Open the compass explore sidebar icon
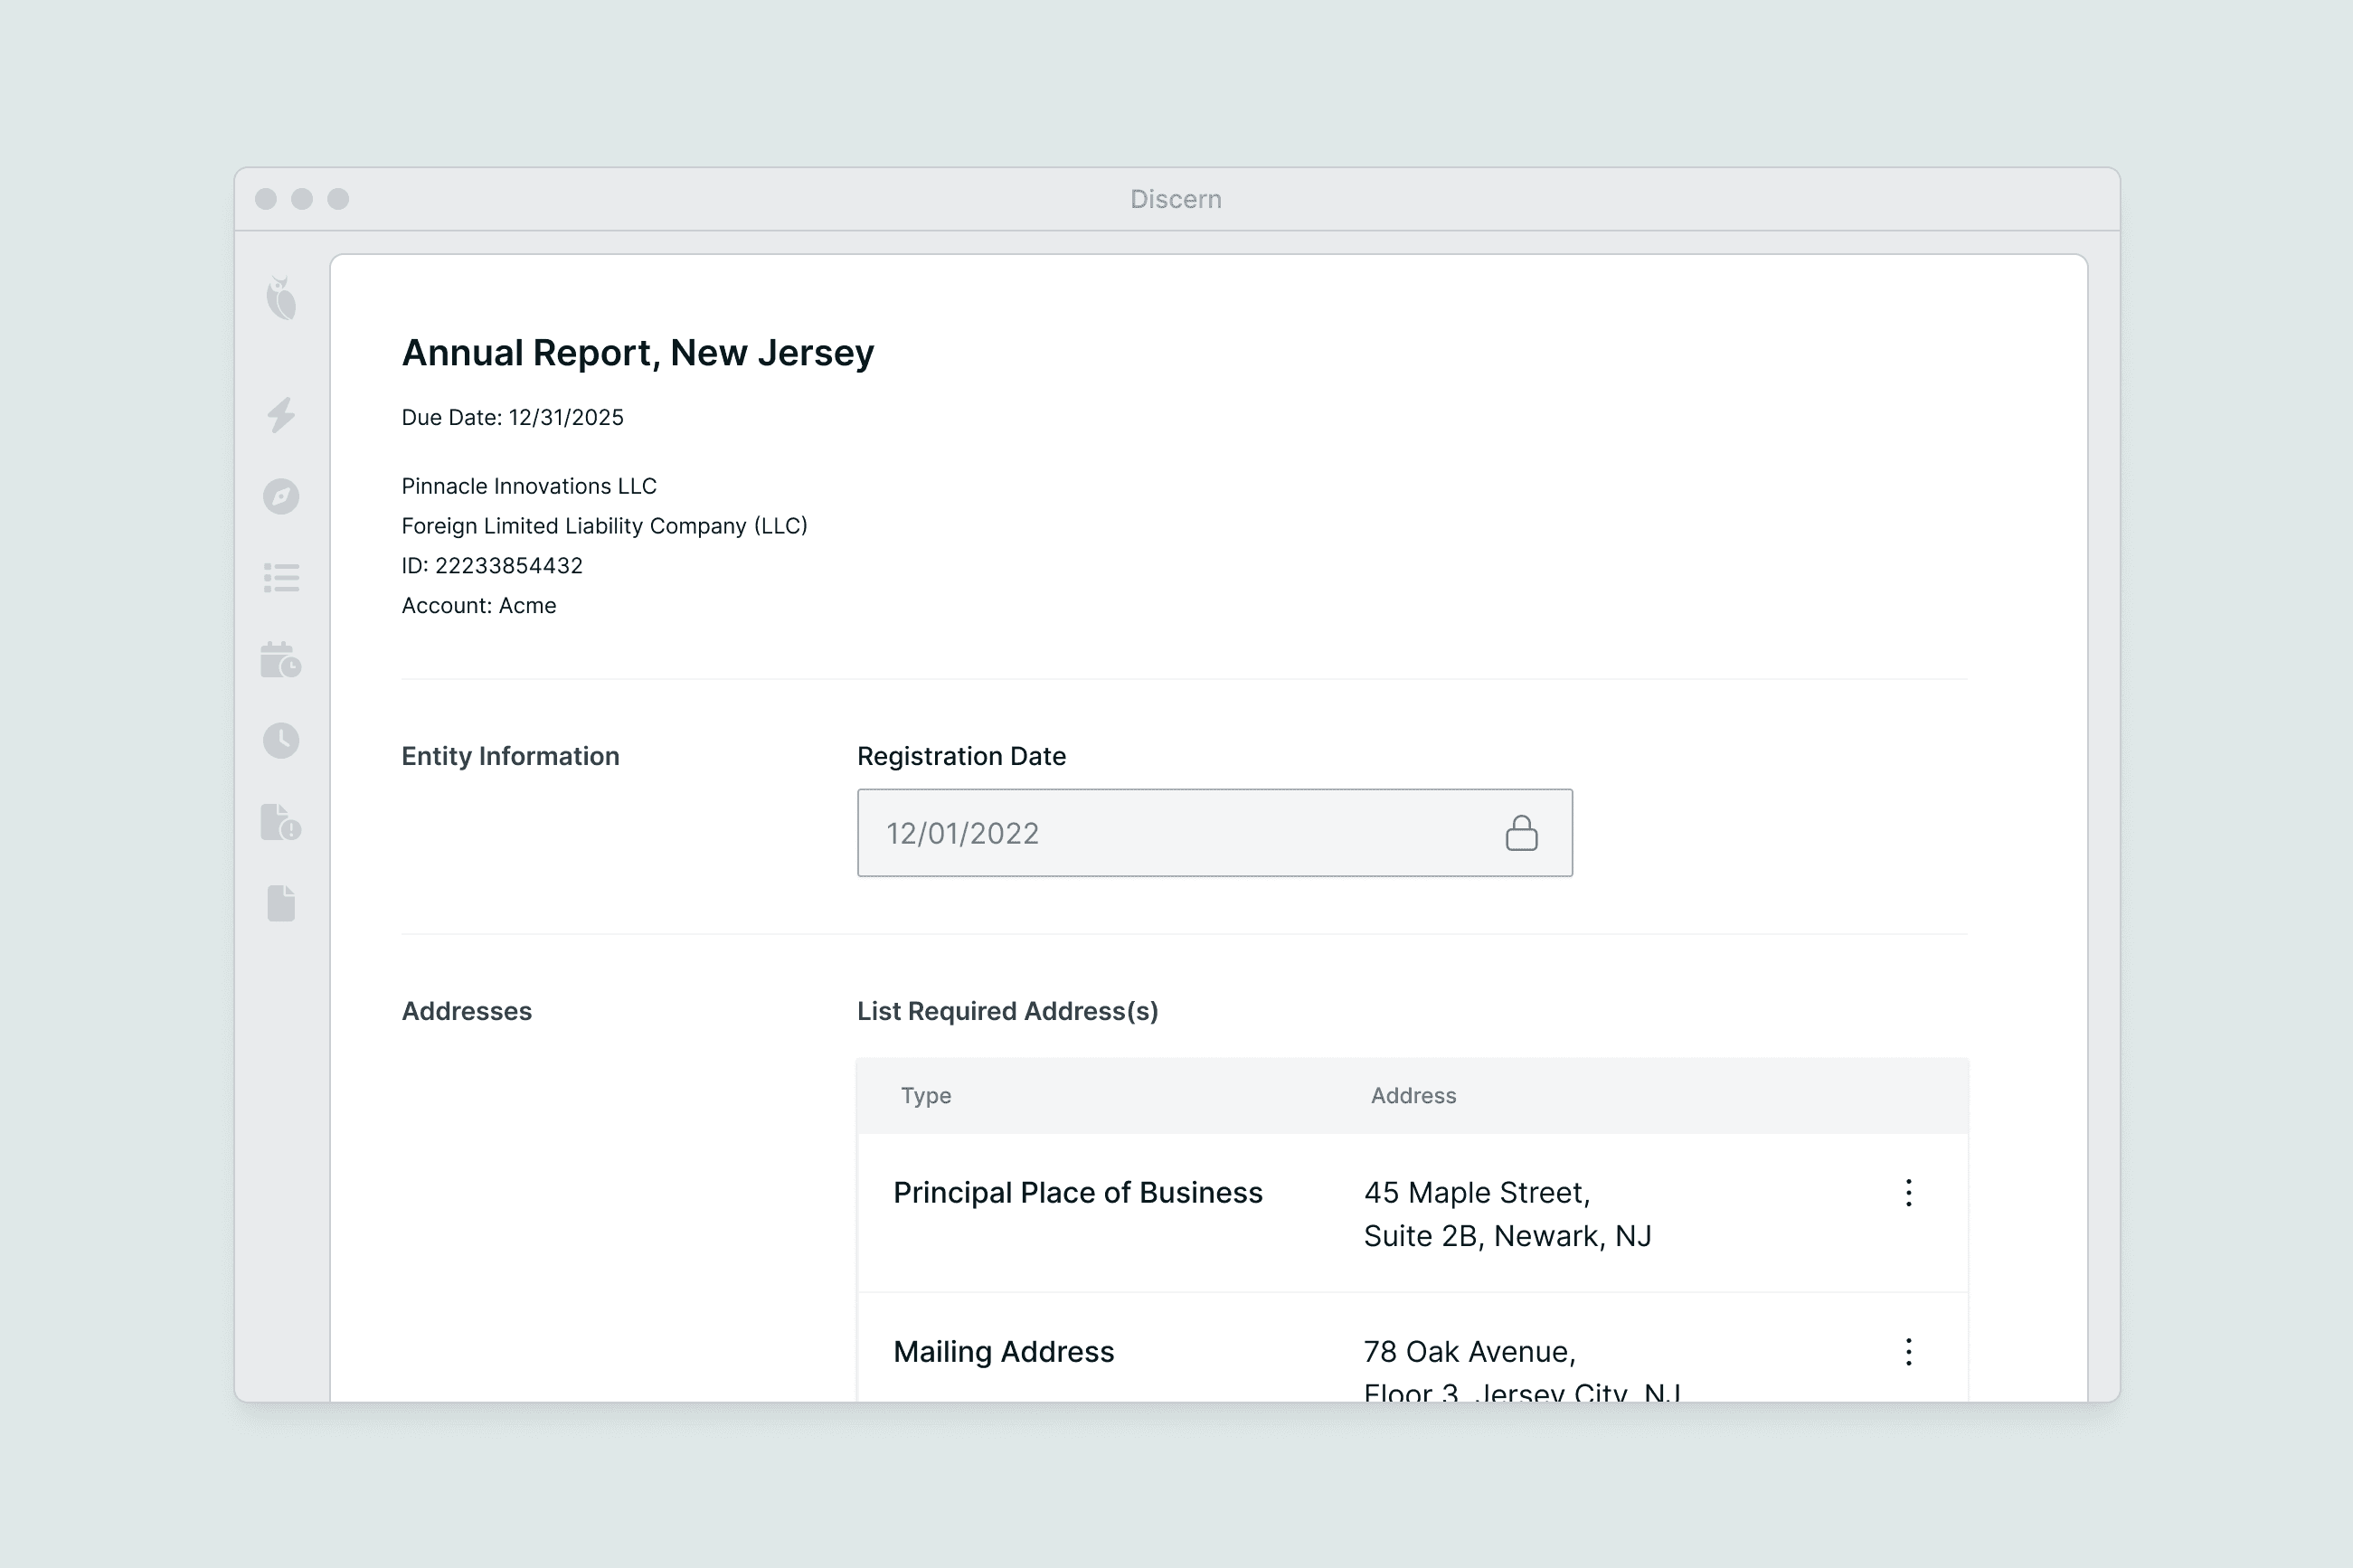This screenshot has width=2353, height=1568. click(281, 496)
